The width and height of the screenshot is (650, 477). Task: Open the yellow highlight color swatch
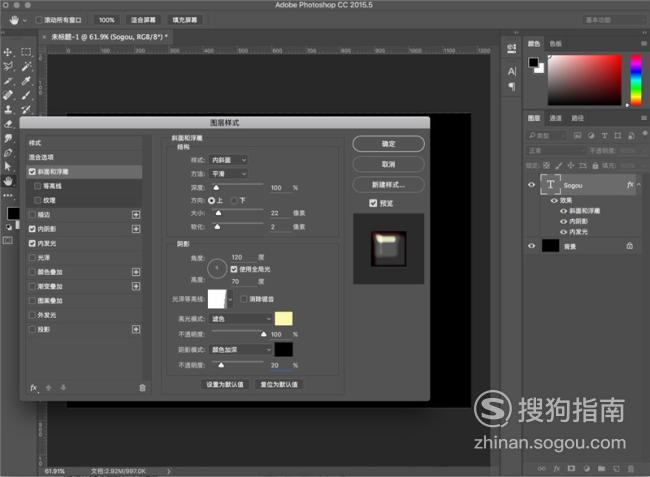284,319
